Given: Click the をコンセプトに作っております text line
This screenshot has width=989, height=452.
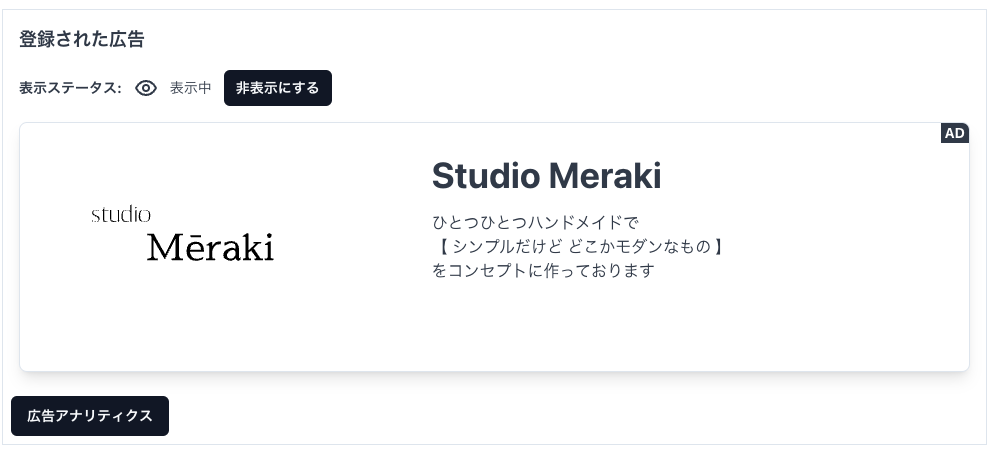Looking at the screenshot, I should point(543,270).
